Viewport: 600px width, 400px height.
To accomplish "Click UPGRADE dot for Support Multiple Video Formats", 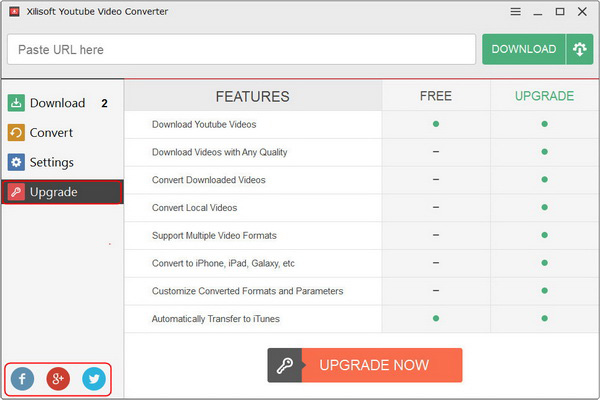I will tap(545, 235).
